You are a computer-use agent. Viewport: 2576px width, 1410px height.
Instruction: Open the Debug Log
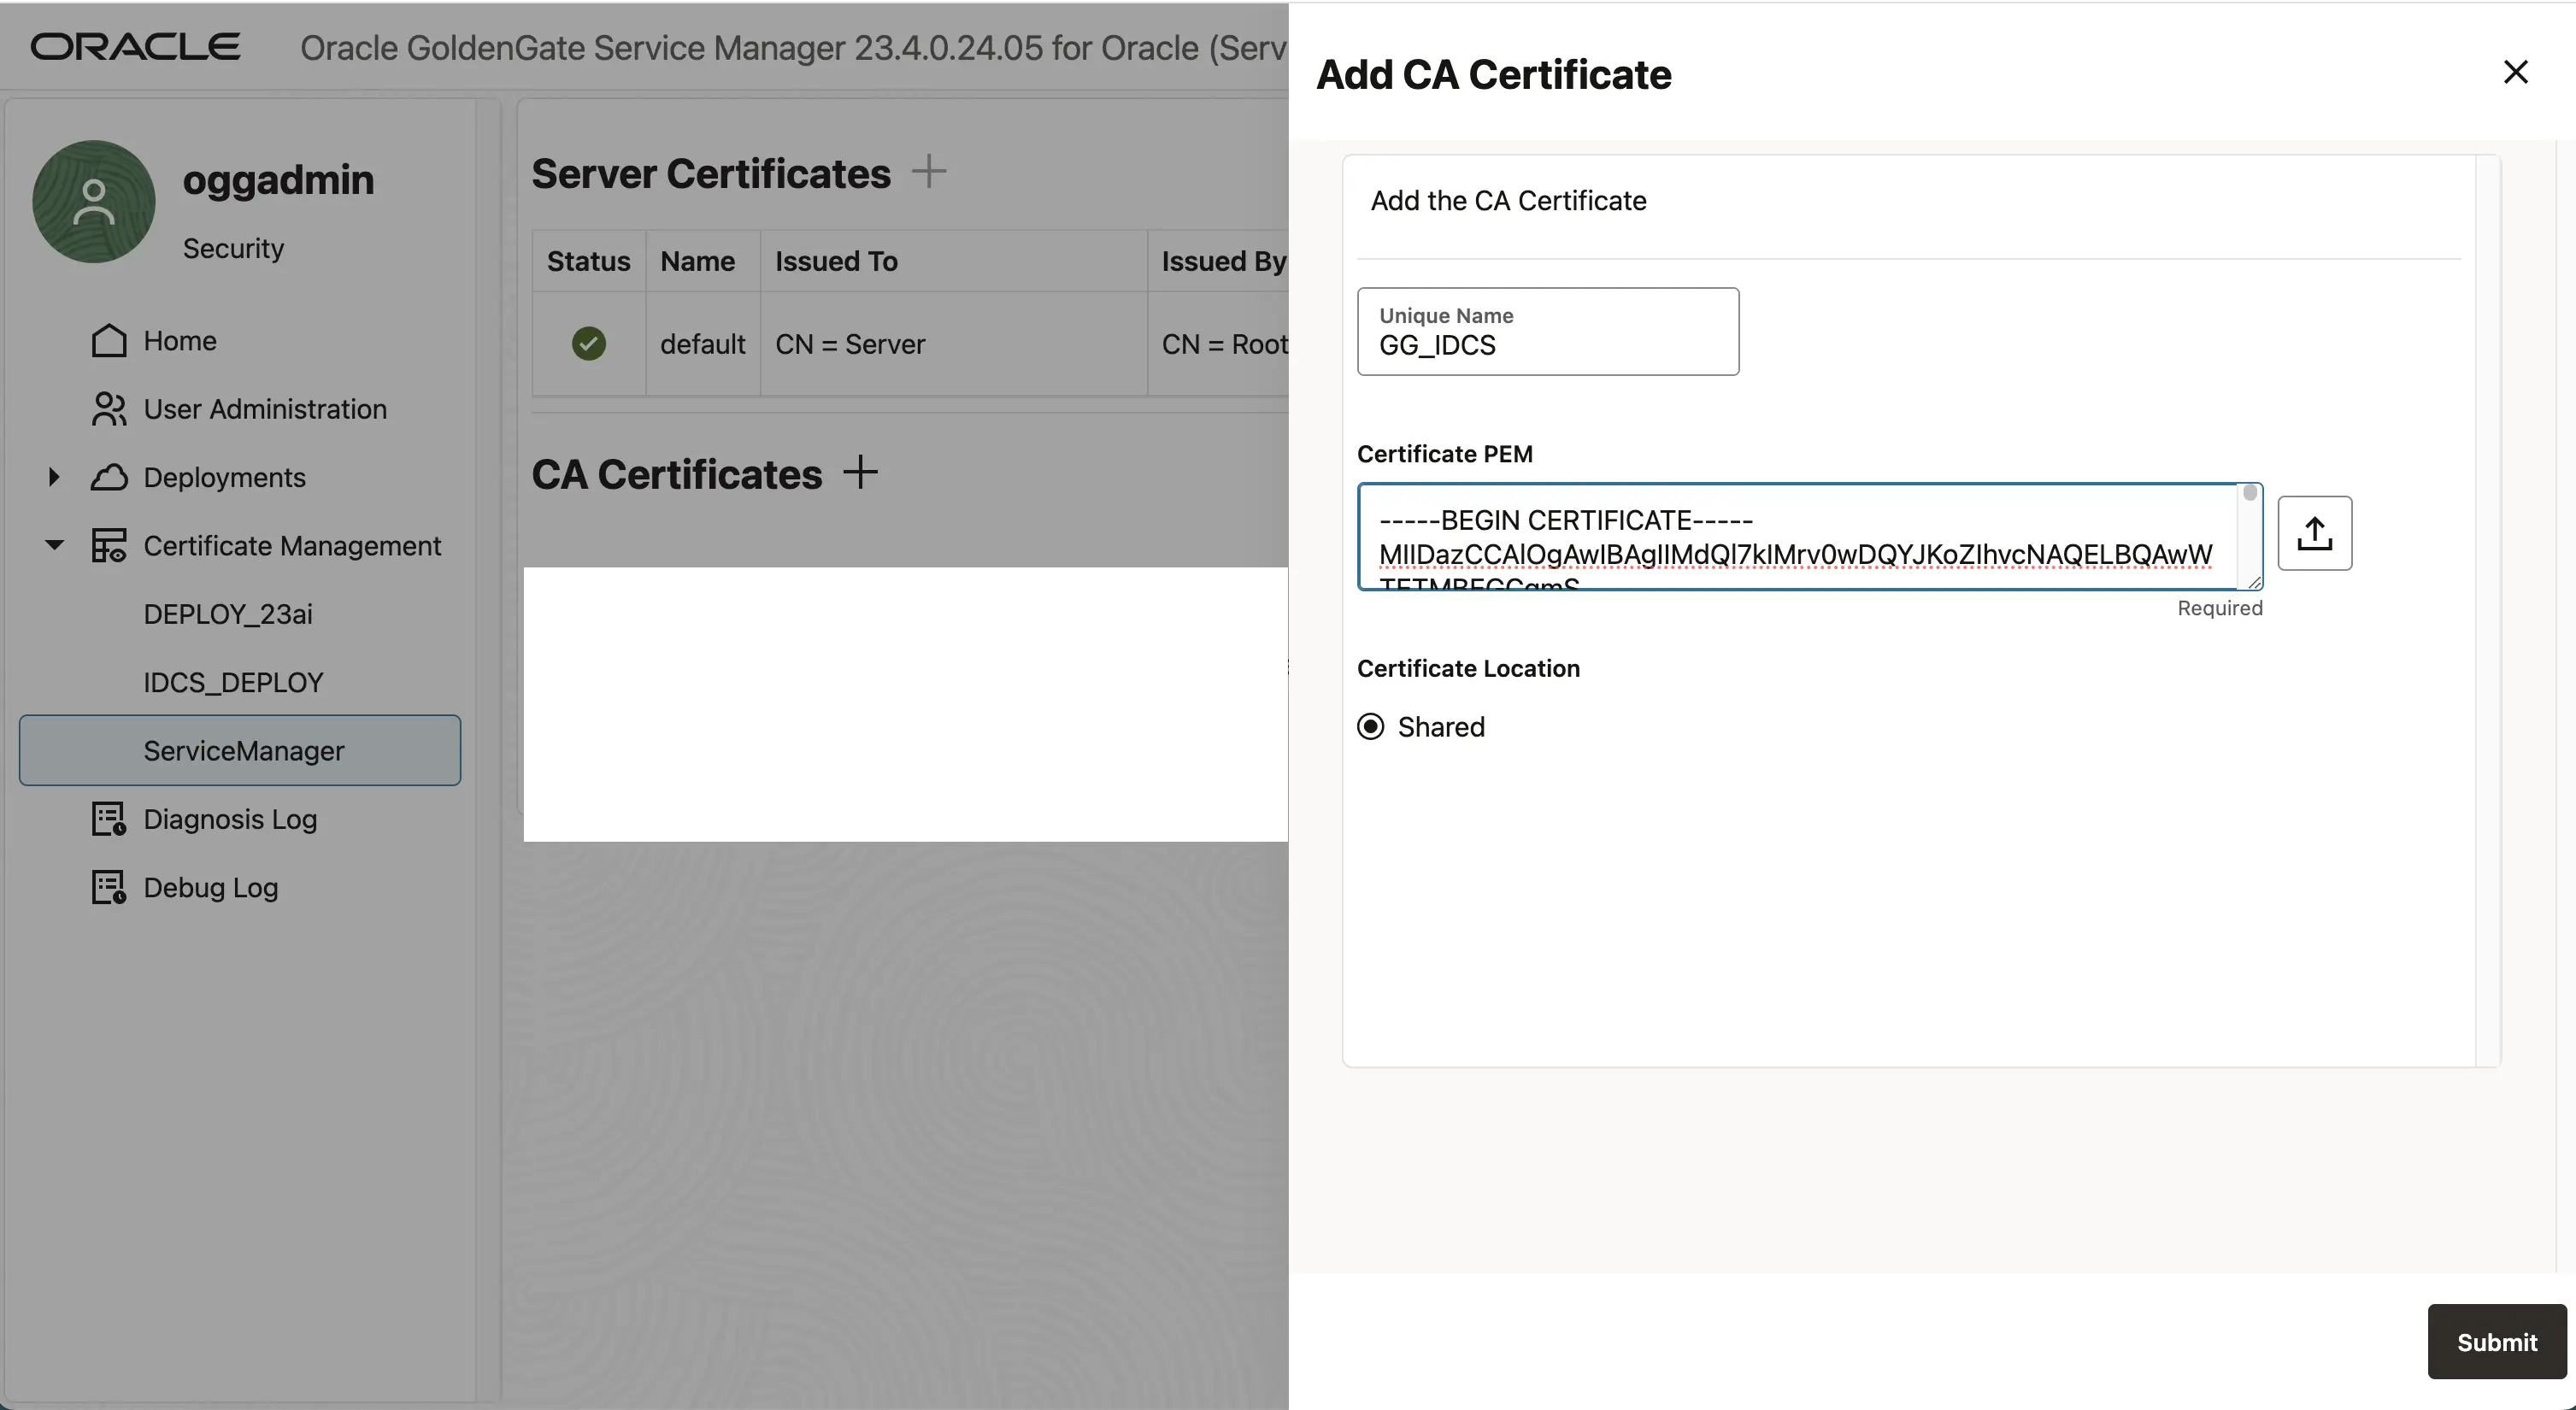(x=210, y=887)
